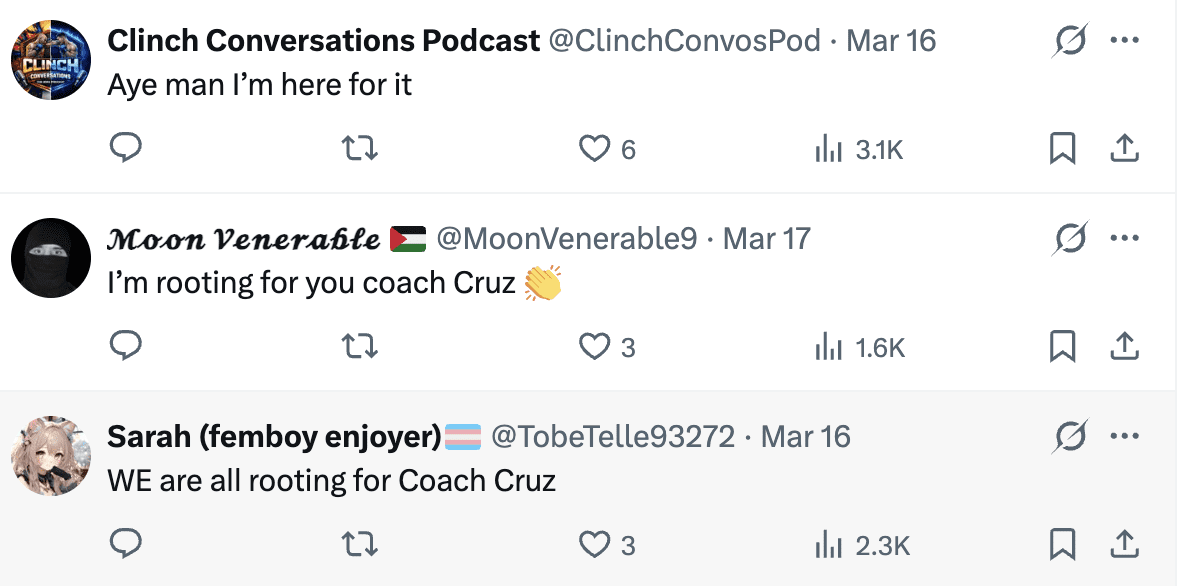Reply to Clinch Conversations Podcast's tweet
This screenshot has height=586, width=1180.
pyautogui.click(x=125, y=149)
